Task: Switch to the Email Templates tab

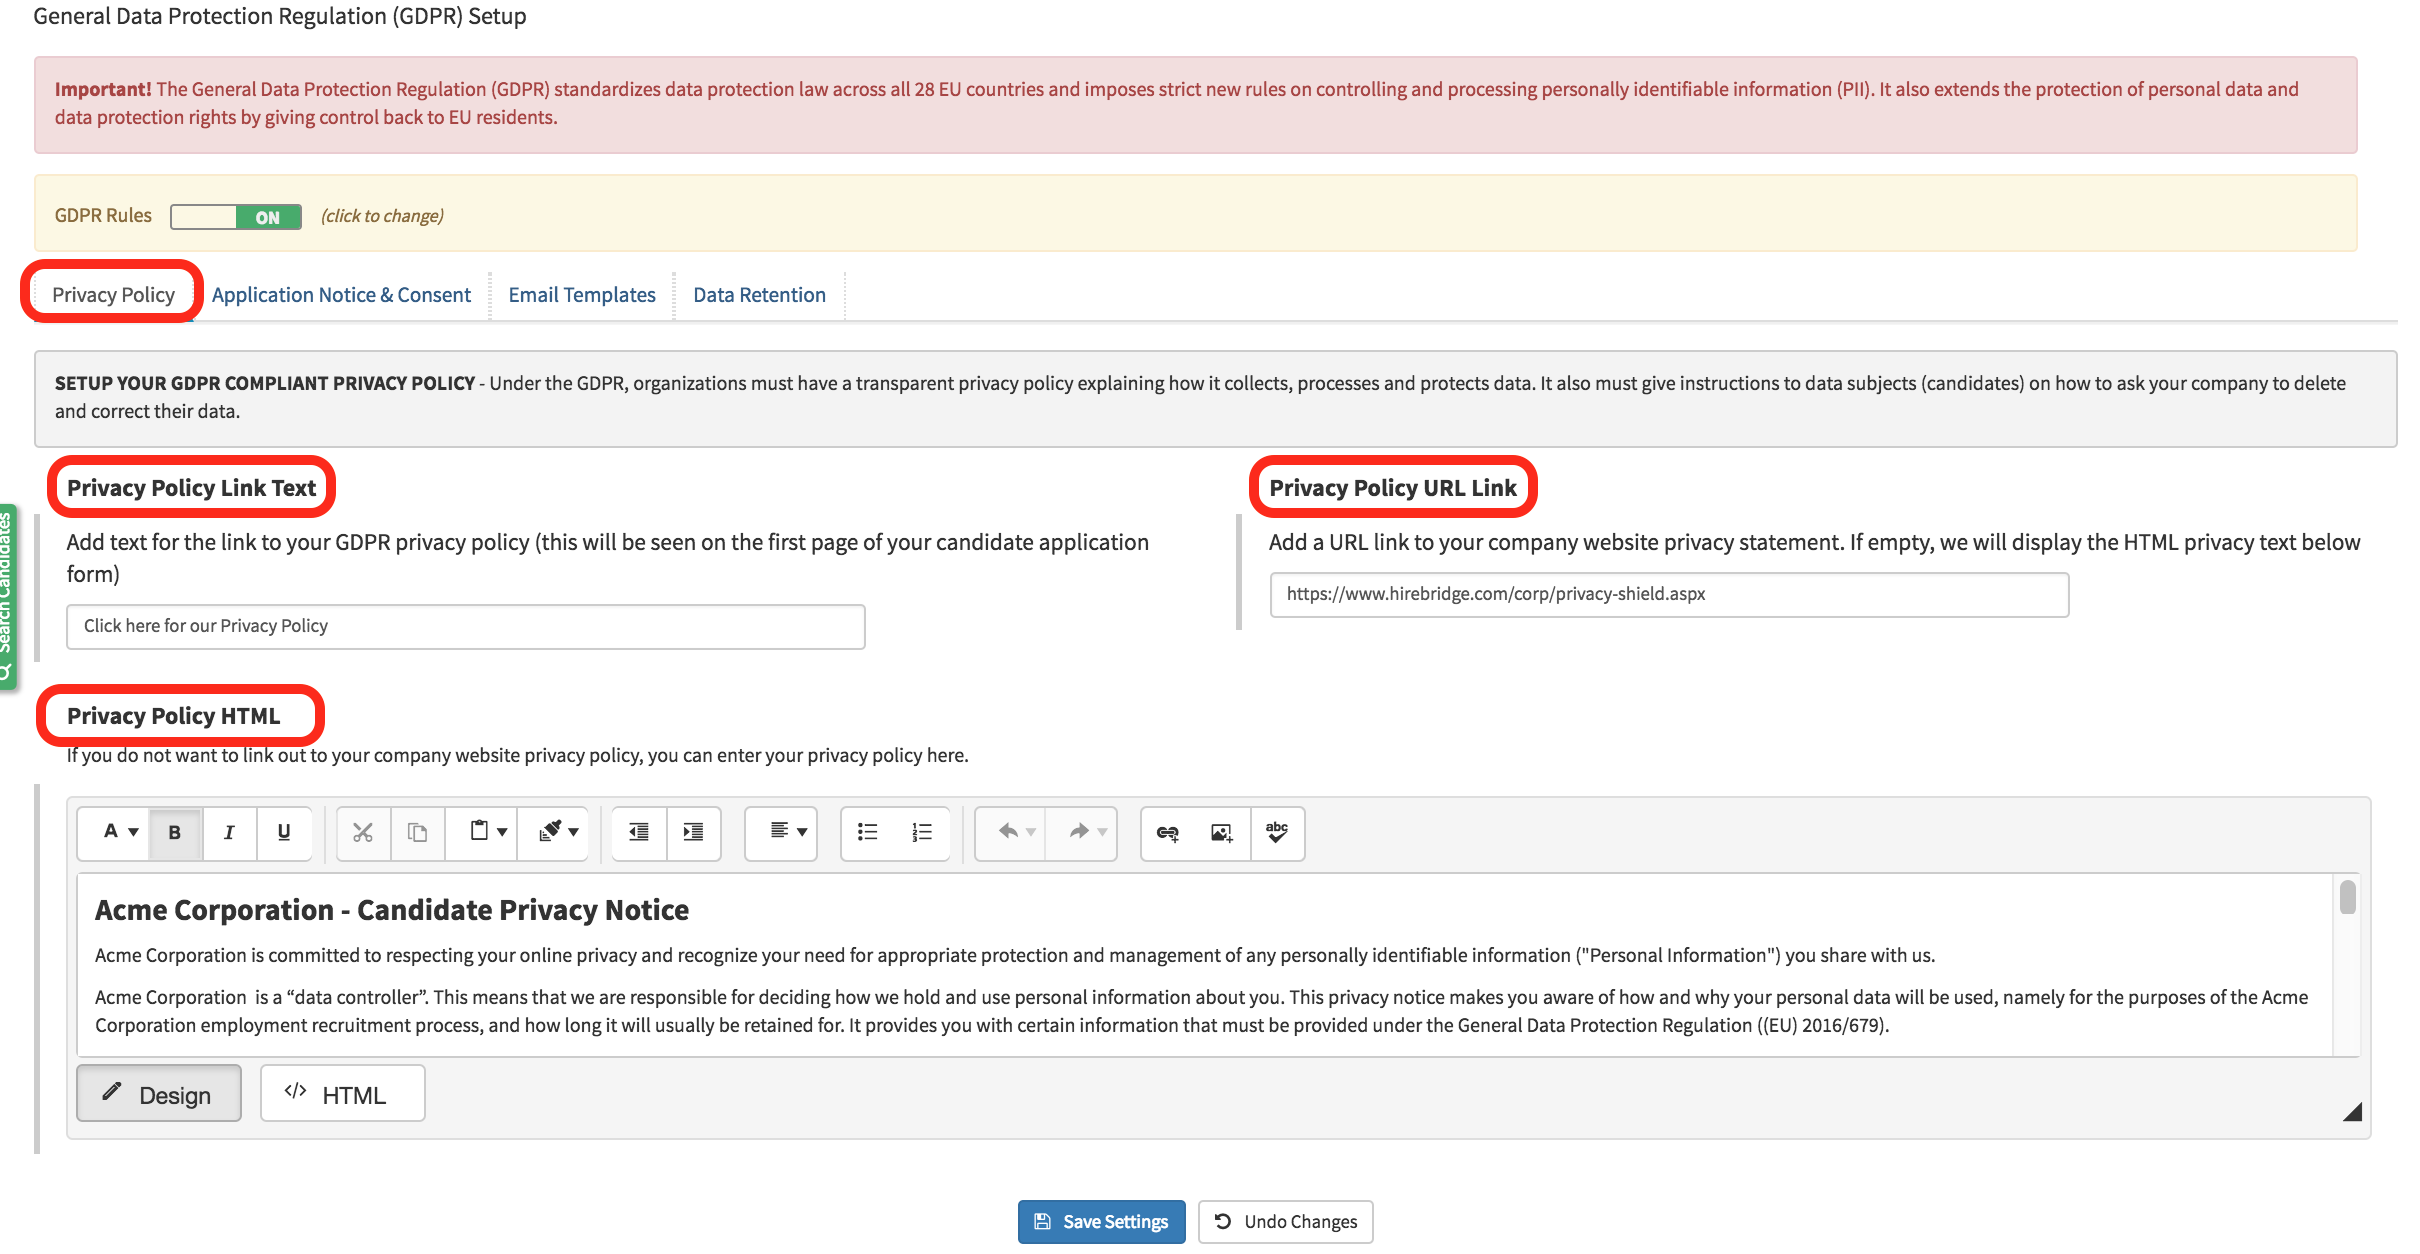Action: click(581, 294)
